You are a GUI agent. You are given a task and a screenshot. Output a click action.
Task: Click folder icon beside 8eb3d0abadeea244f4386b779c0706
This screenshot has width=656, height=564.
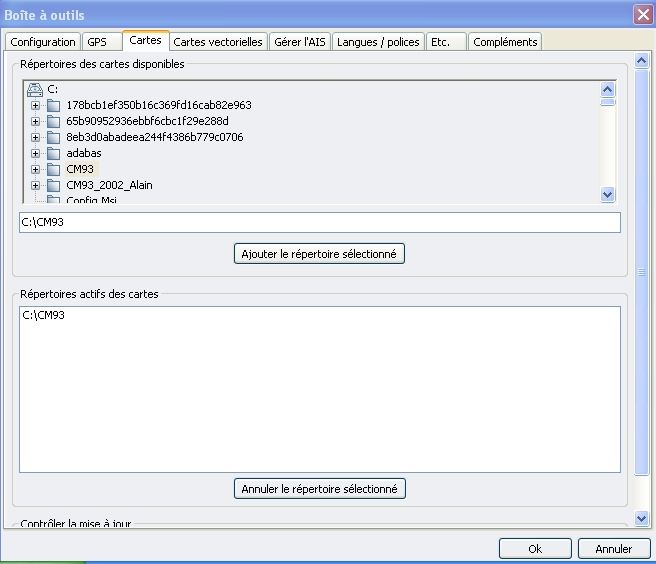coord(54,137)
